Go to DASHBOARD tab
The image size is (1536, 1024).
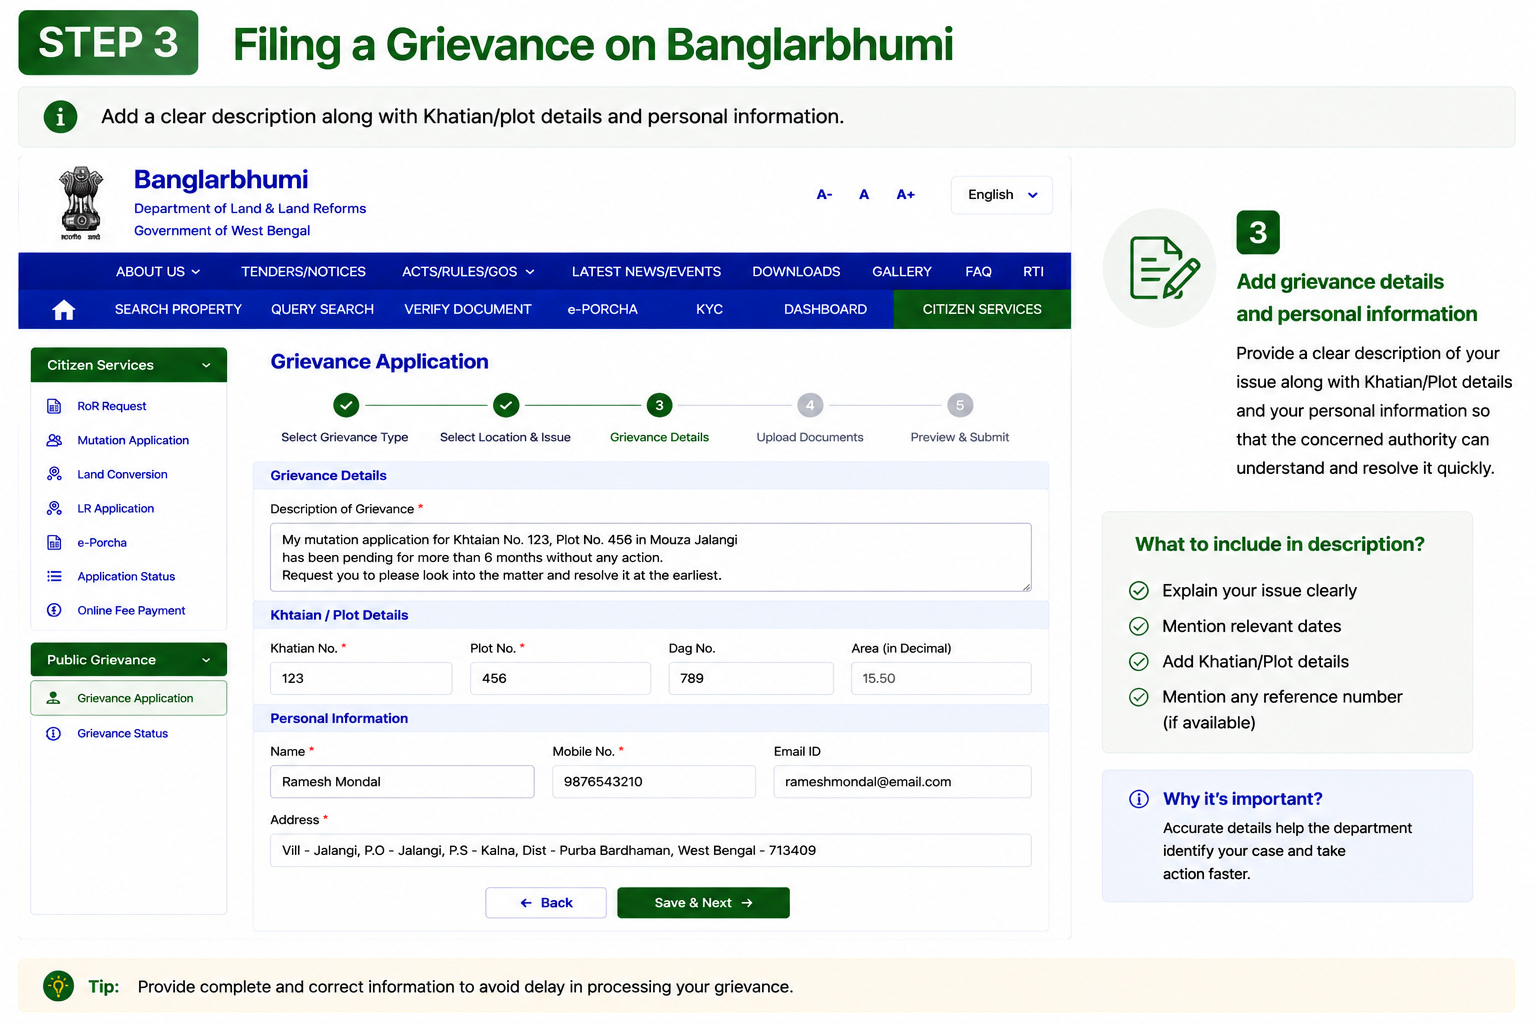tap(825, 310)
